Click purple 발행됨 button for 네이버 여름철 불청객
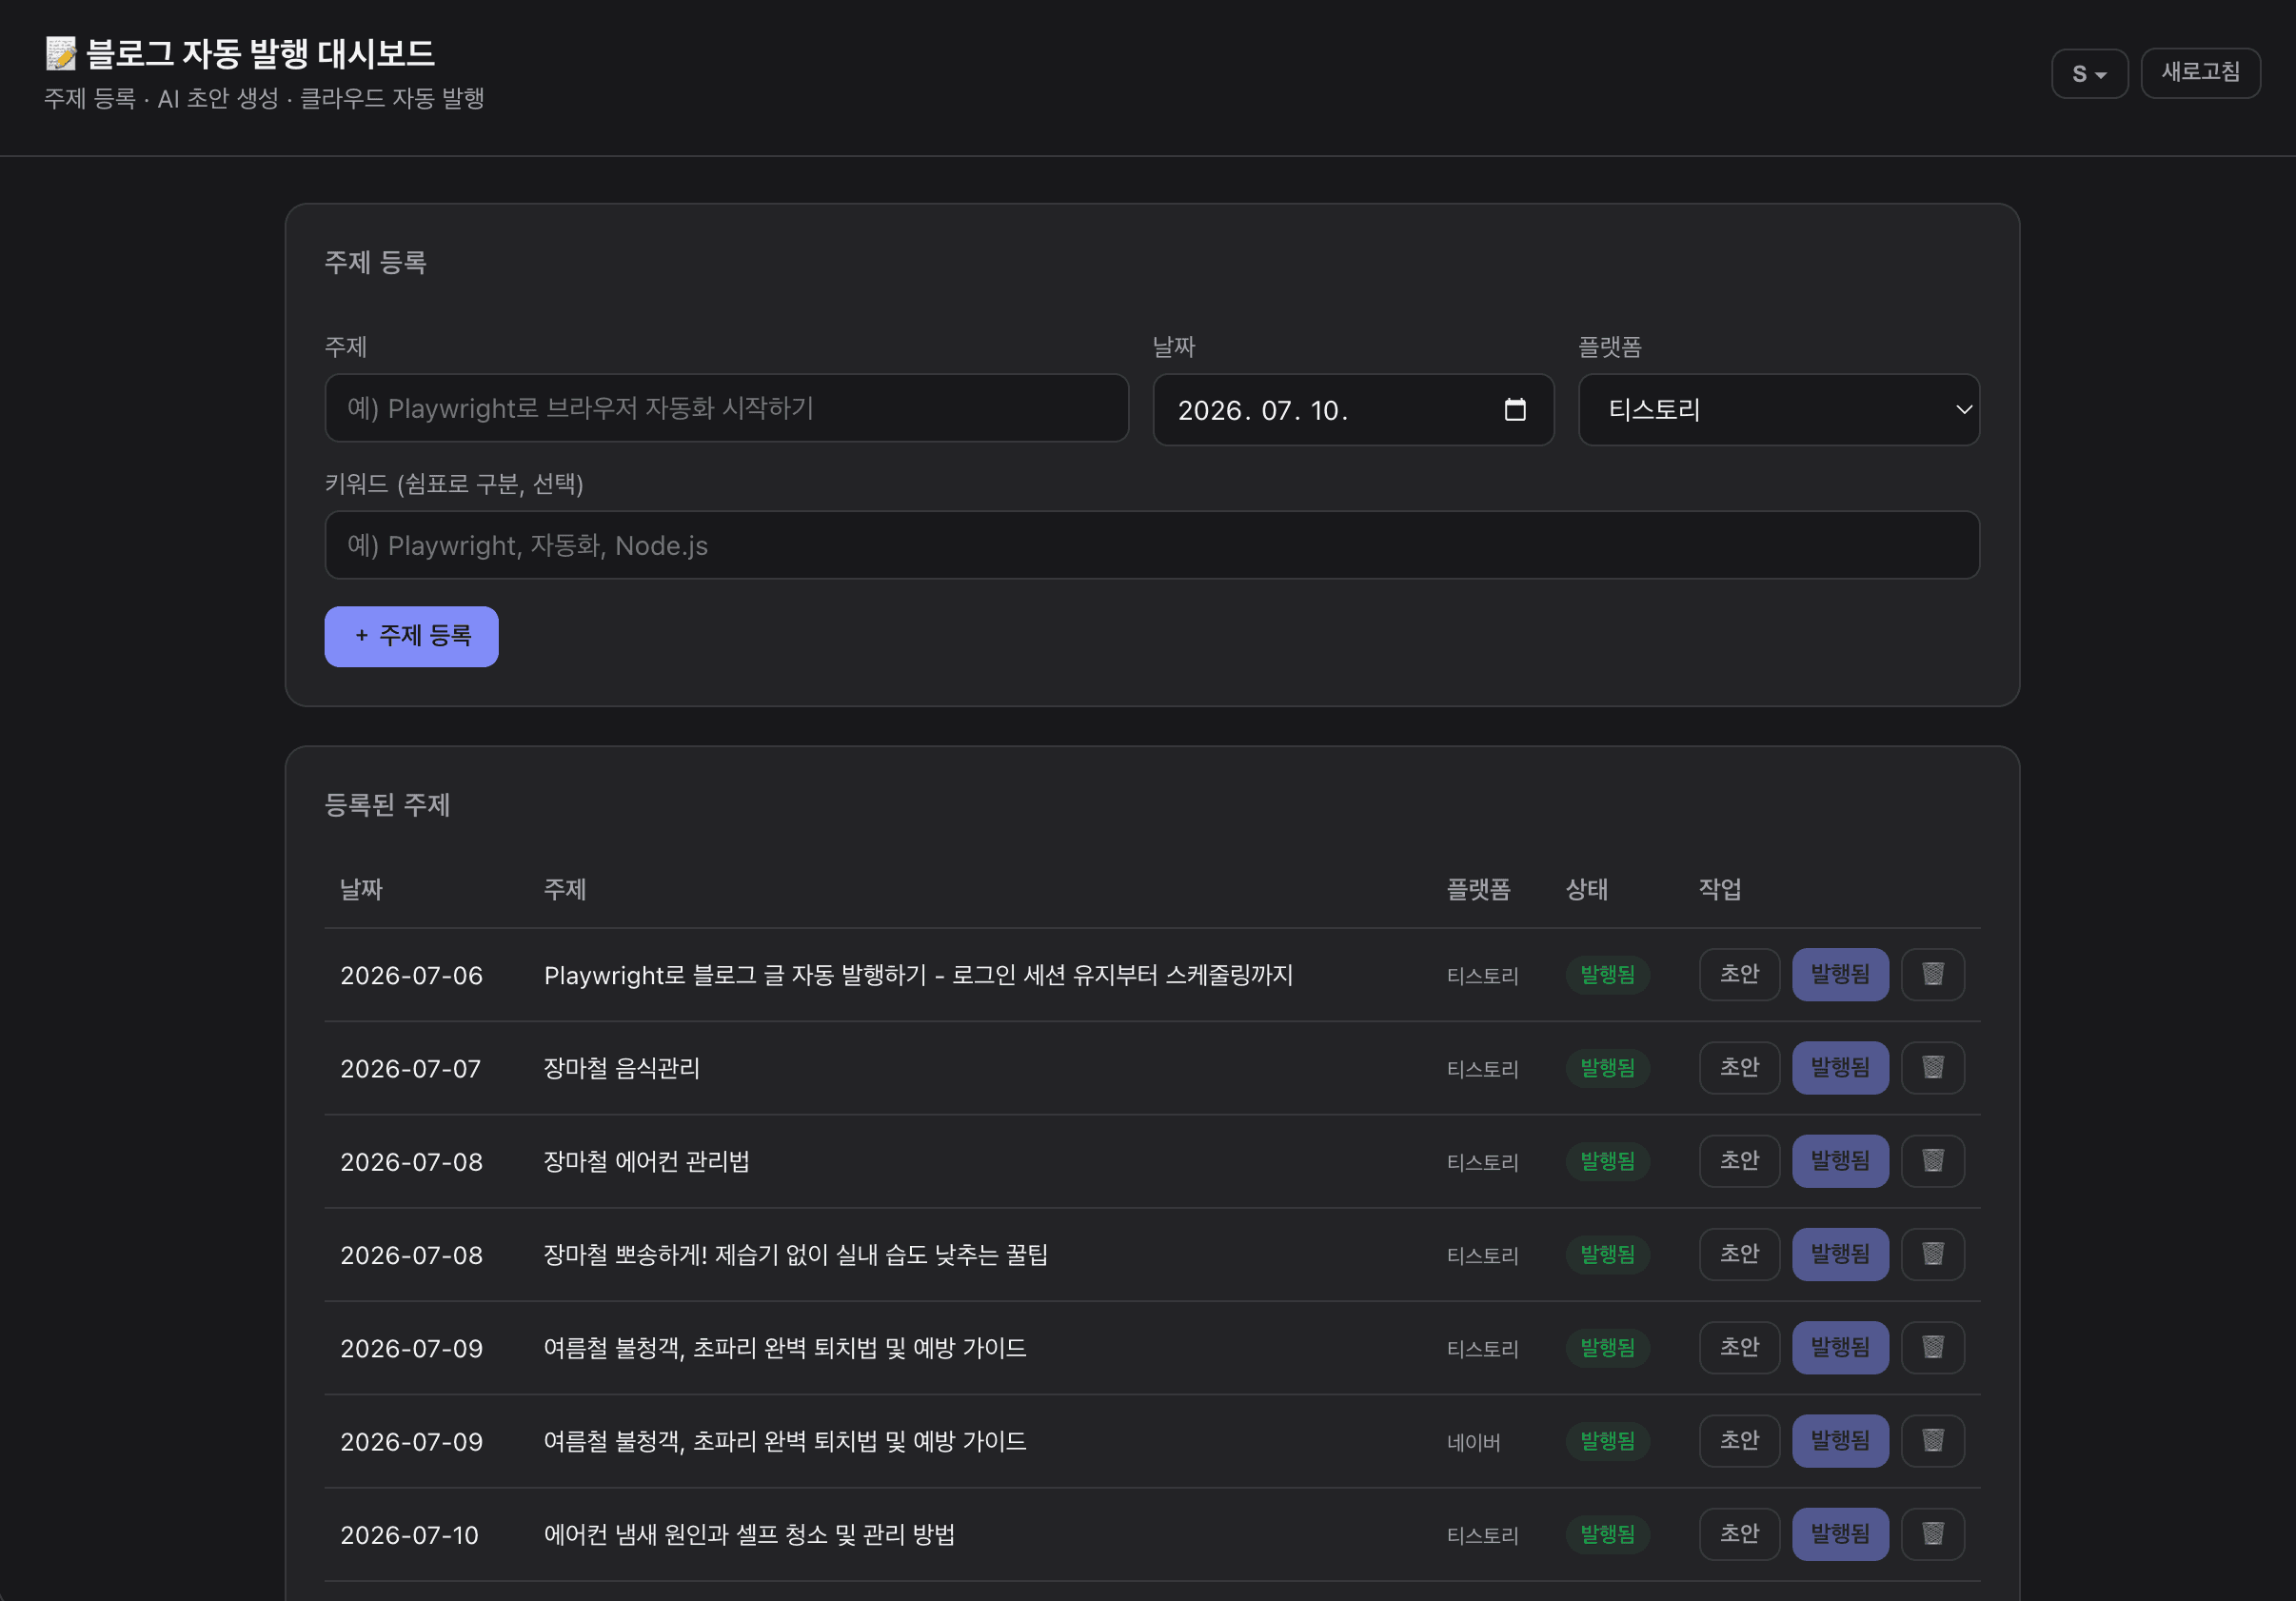2296x1601 pixels. 1840,1440
